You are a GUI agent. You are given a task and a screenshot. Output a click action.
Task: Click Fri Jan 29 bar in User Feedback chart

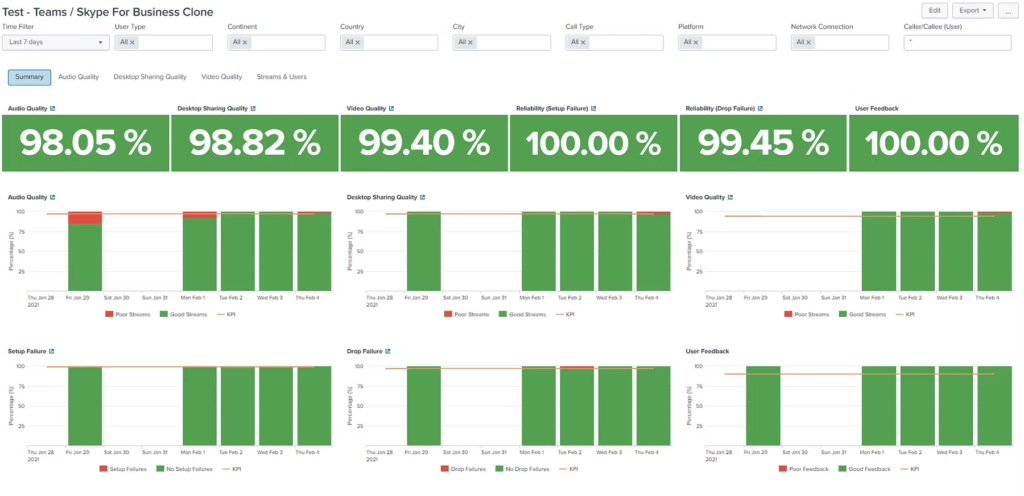(x=763, y=406)
